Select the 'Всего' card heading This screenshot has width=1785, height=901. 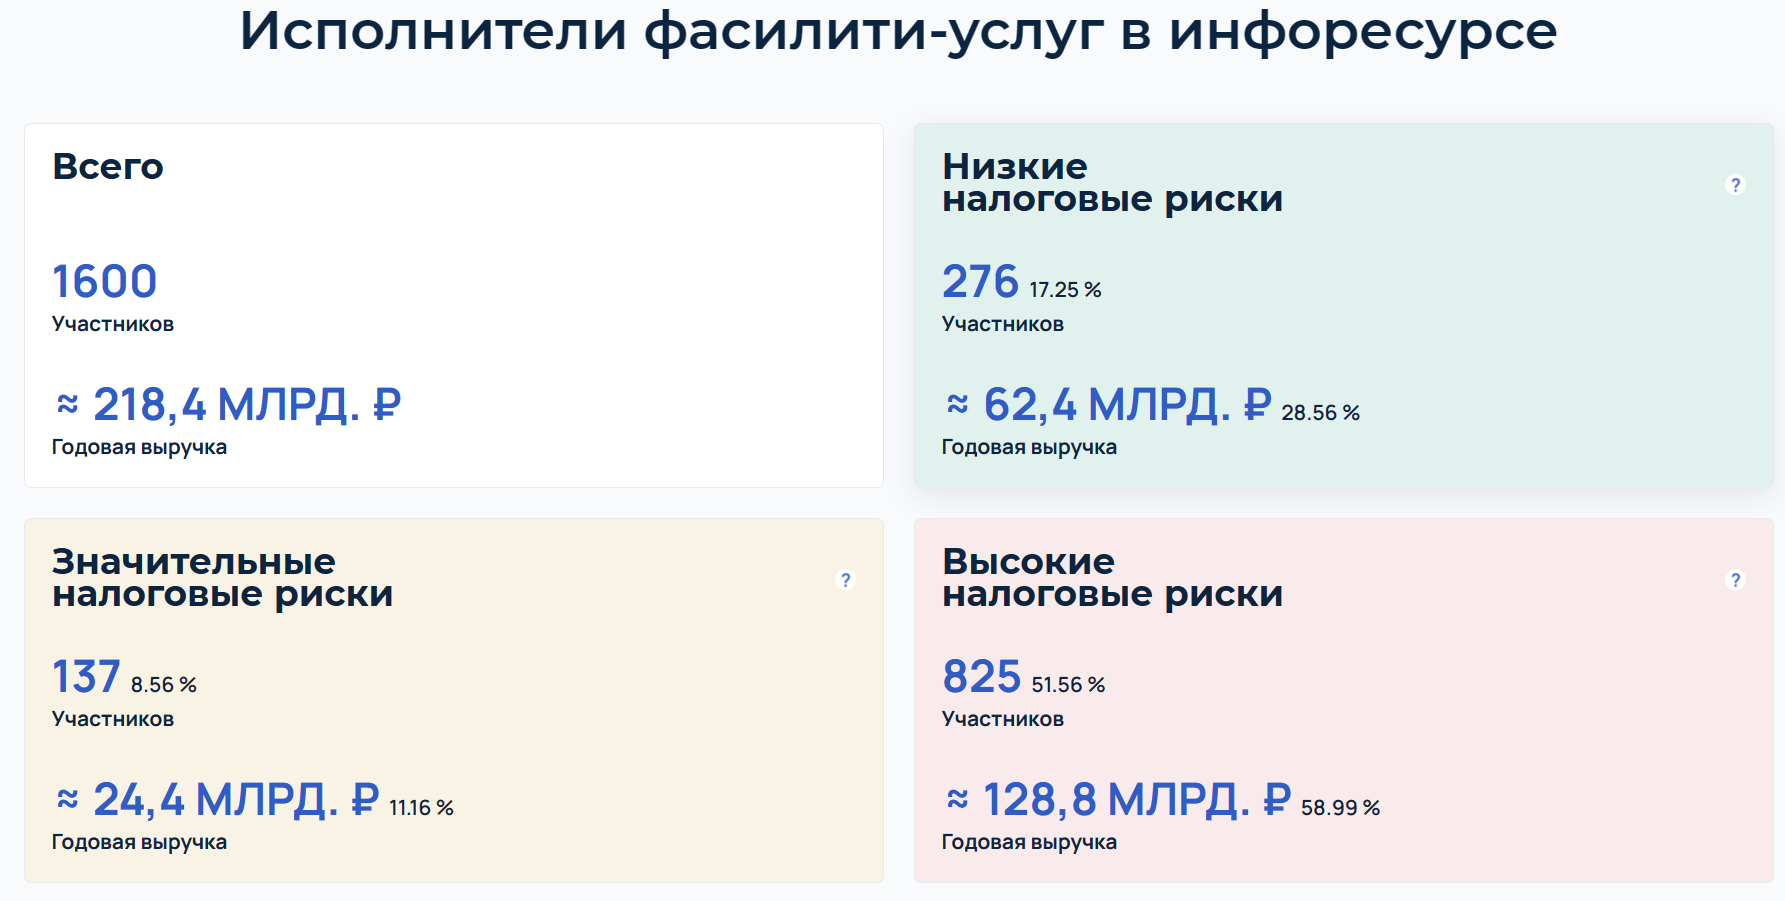(108, 166)
